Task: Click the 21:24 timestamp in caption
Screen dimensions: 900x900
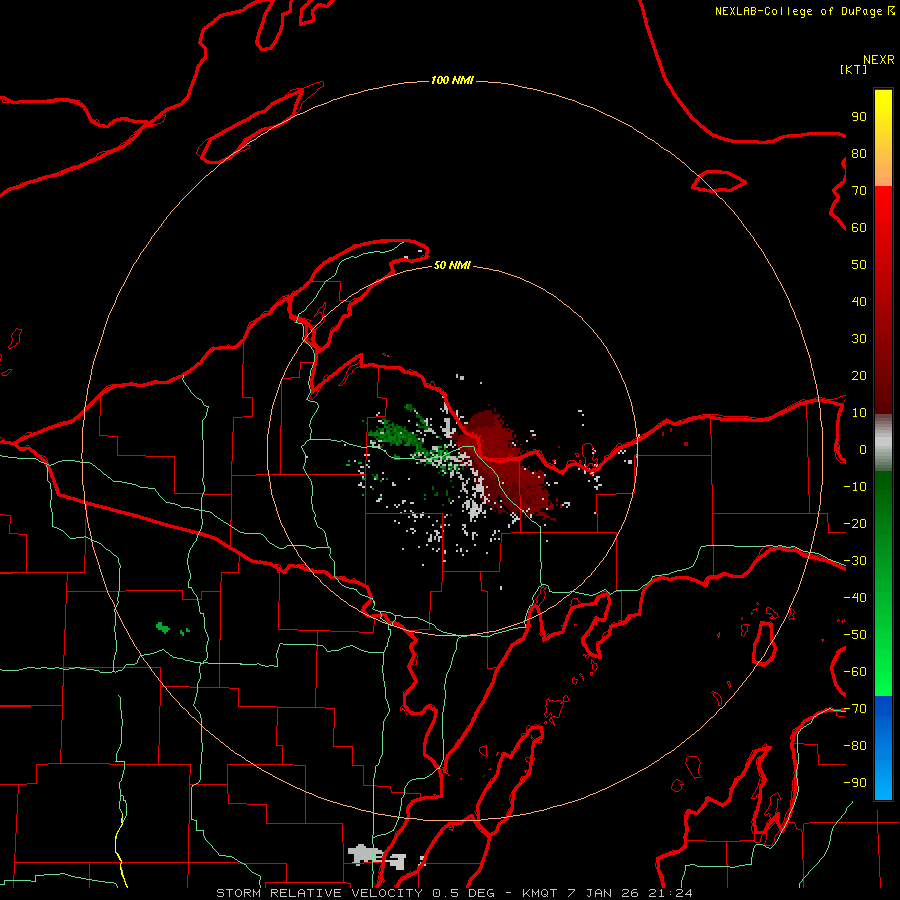Action: [670, 893]
